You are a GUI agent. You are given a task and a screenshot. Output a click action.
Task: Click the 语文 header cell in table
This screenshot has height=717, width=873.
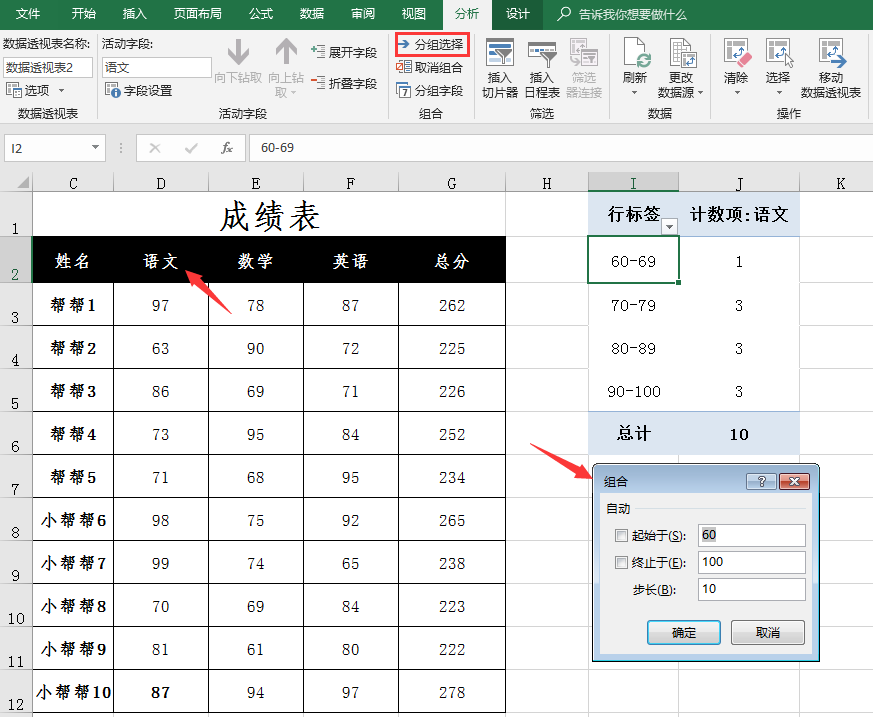coord(161,261)
